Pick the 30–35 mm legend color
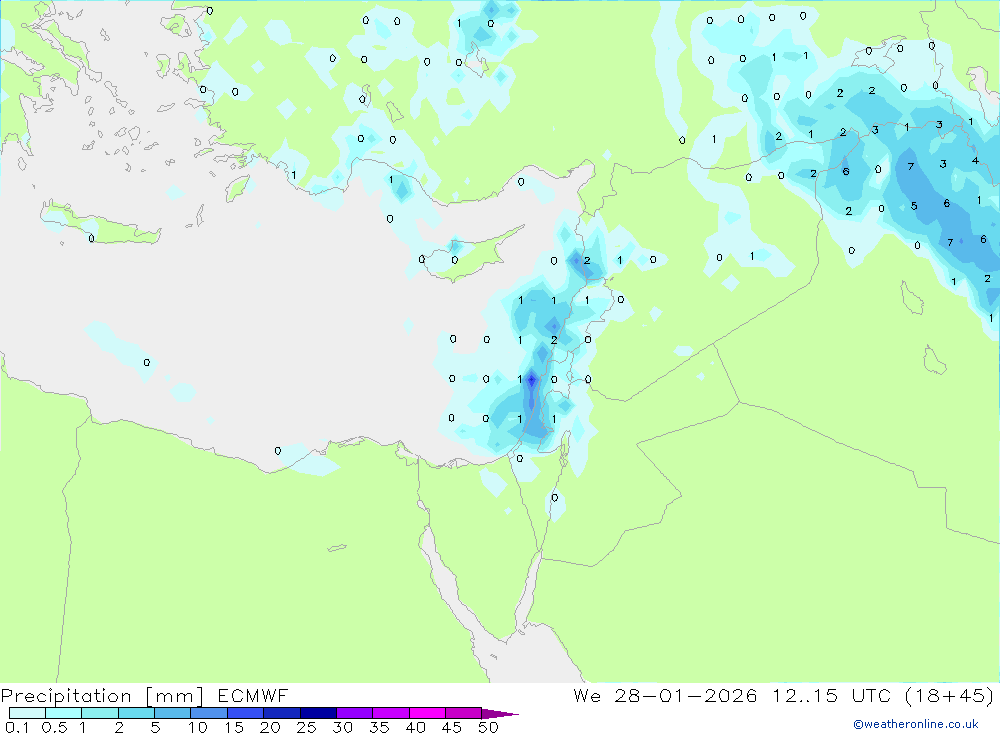The width and height of the screenshot is (1000, 733). [354, 713]
